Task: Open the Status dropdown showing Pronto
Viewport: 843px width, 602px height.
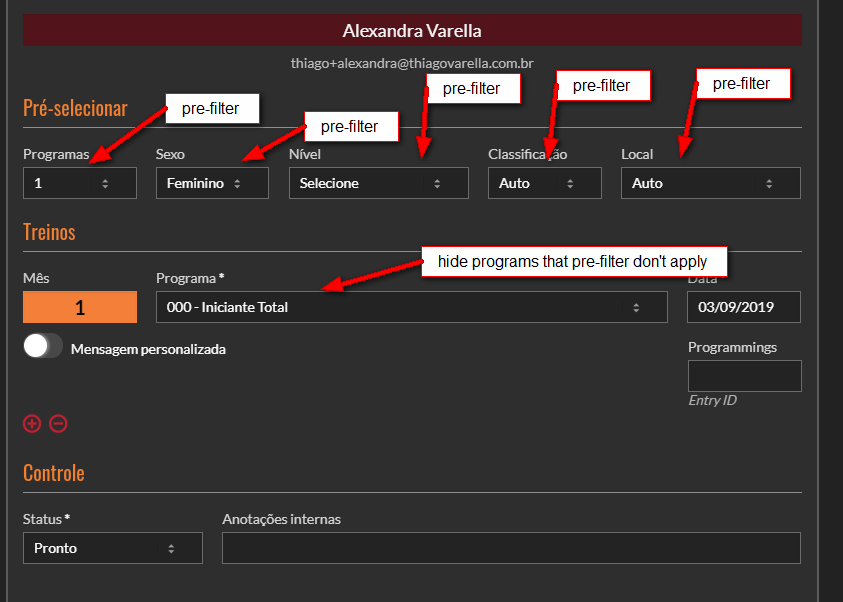Action: (x=112, y=548)
